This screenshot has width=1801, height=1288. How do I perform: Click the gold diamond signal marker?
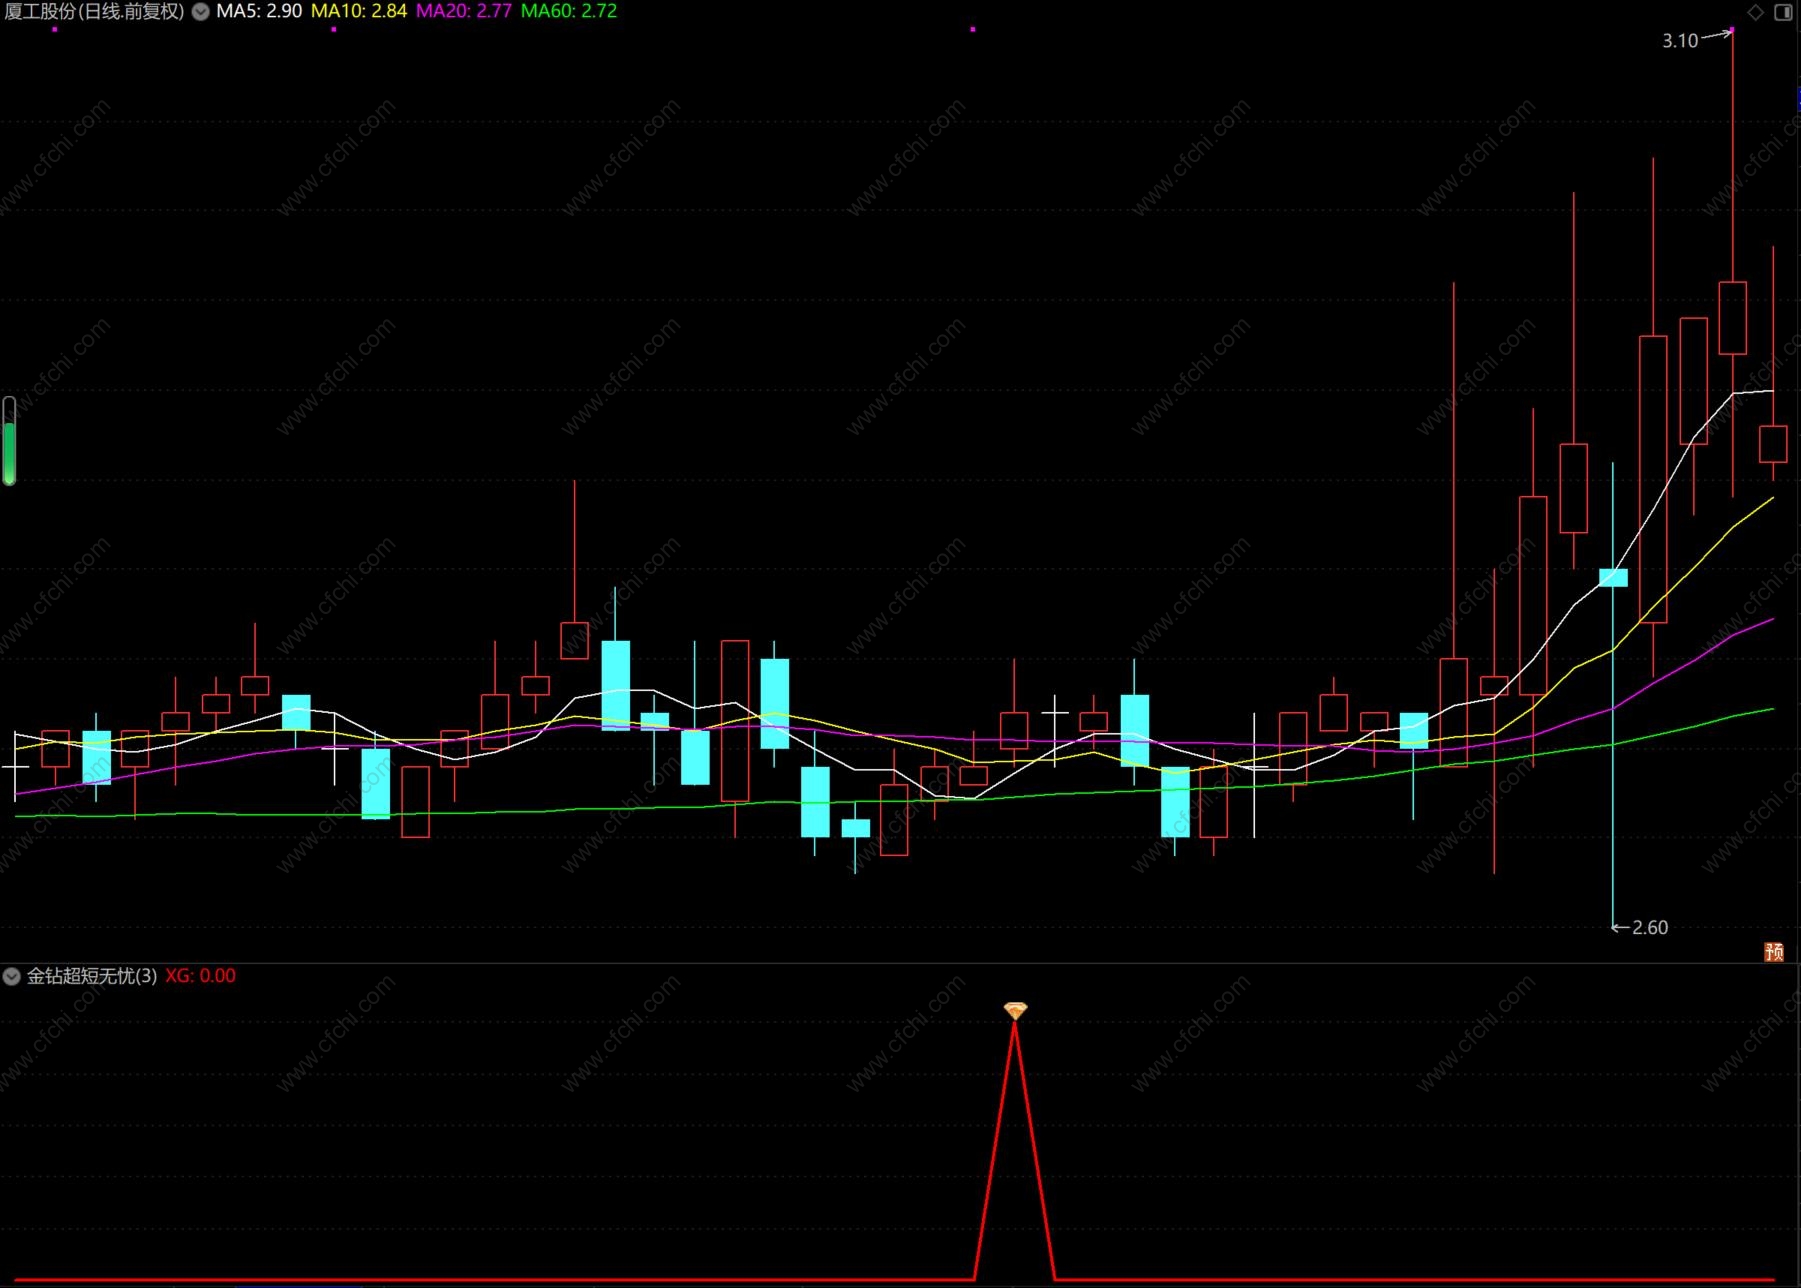(x=1015, y=1011)
